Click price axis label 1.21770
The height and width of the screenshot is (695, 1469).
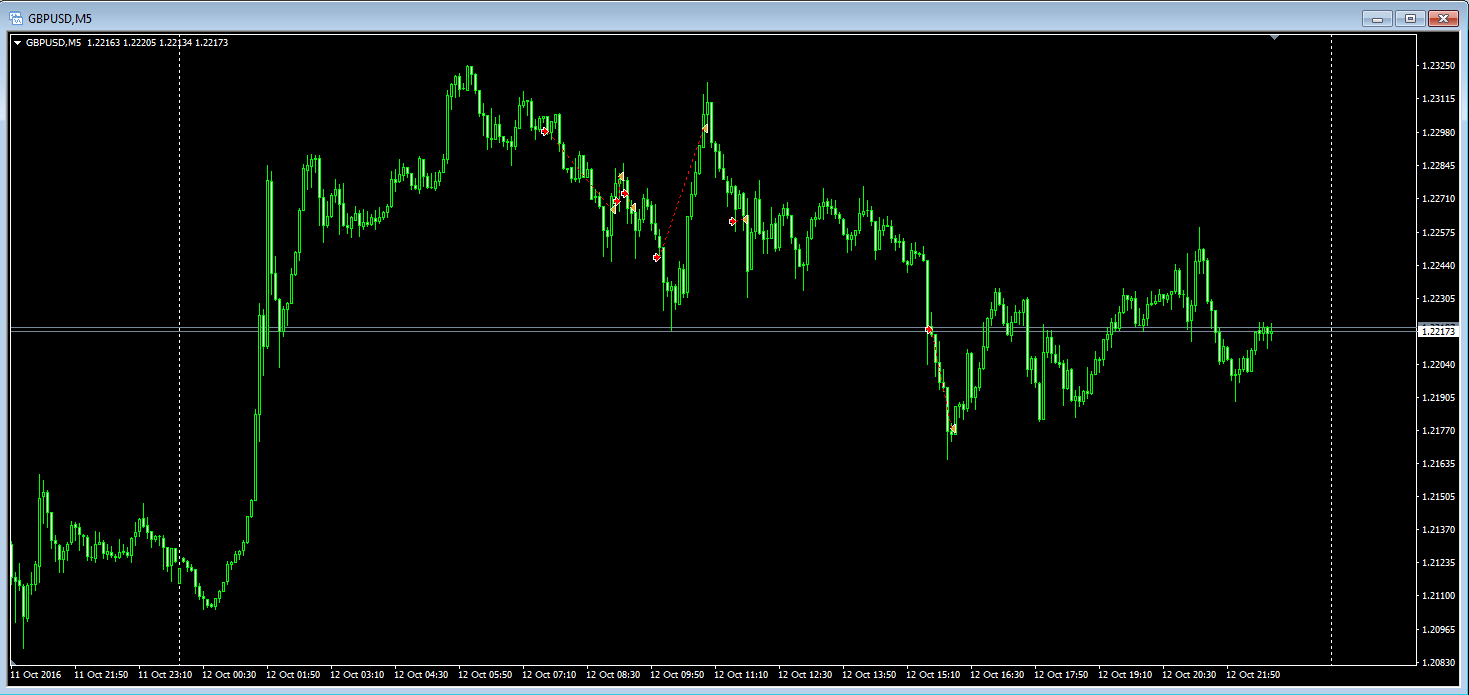point(1438,430)
